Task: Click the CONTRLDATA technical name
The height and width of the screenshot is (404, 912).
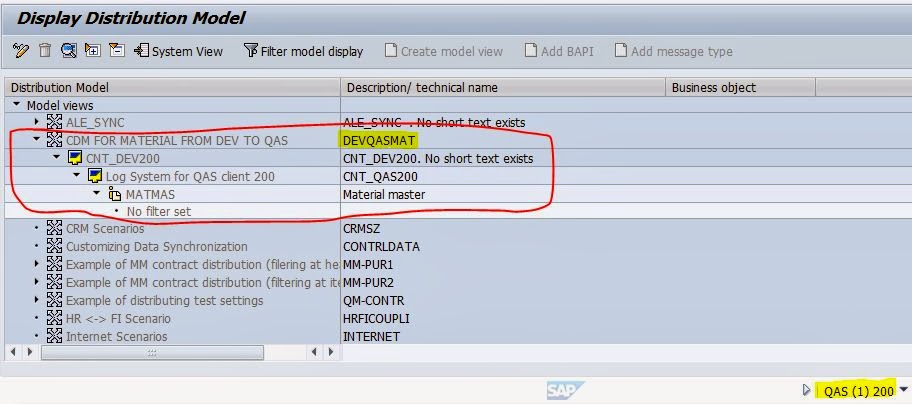Action: (x=381, y=246)
